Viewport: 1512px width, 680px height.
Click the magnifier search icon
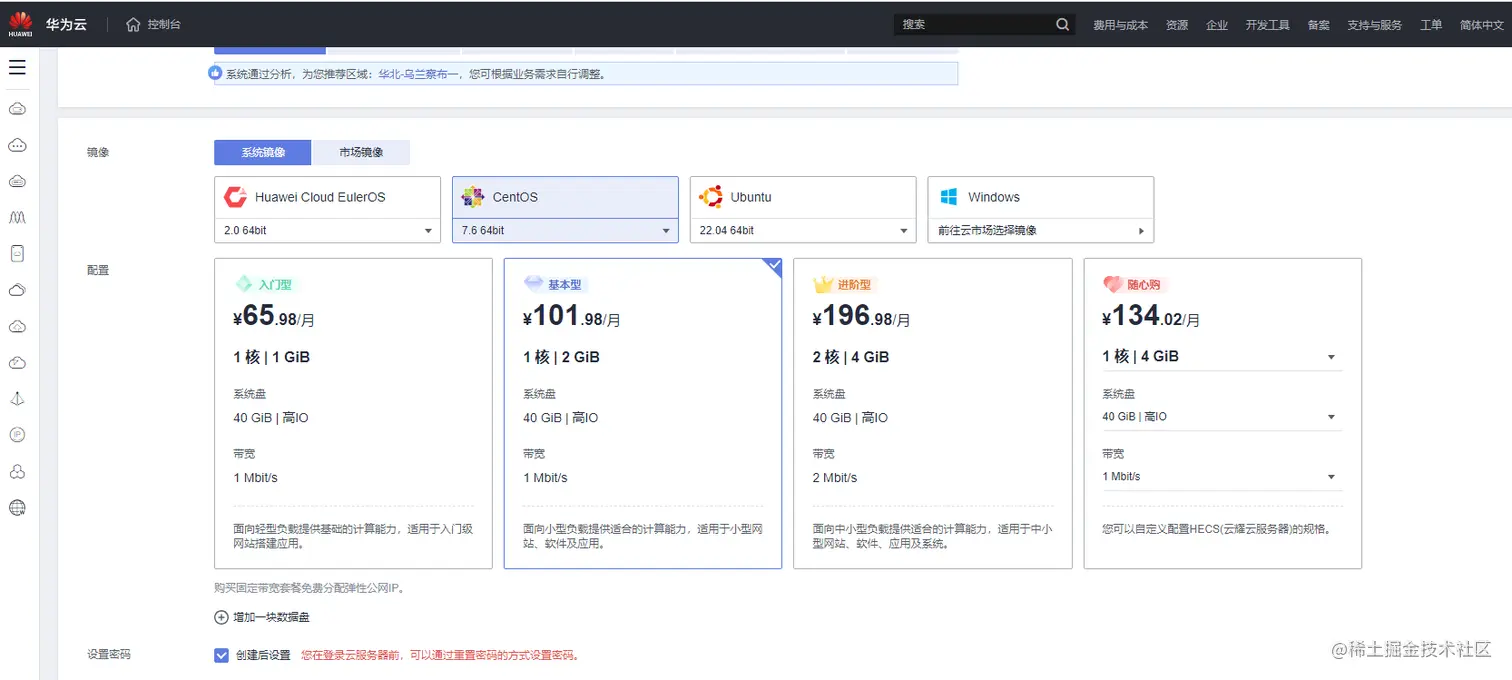1063,24
